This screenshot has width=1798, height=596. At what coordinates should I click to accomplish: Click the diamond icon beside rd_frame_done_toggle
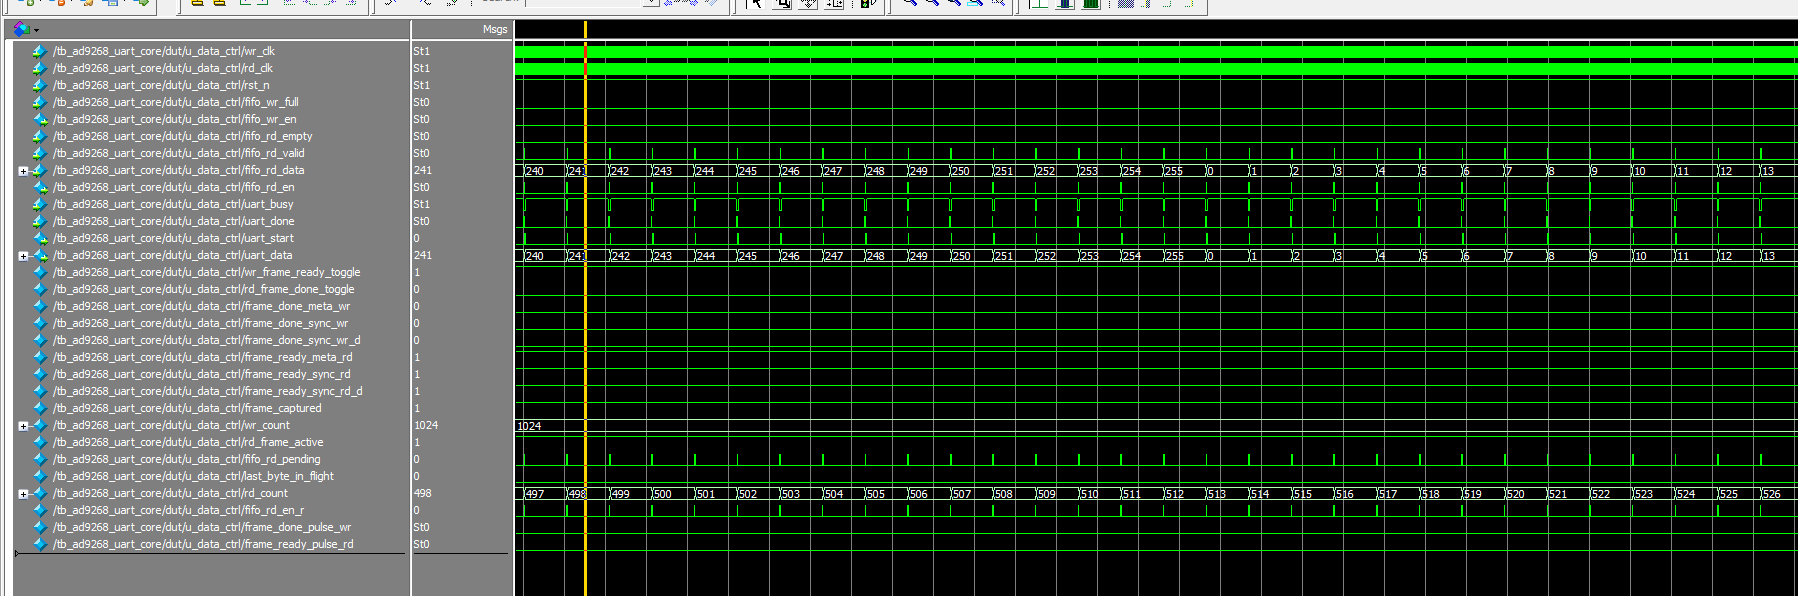(x=39, y=289)
